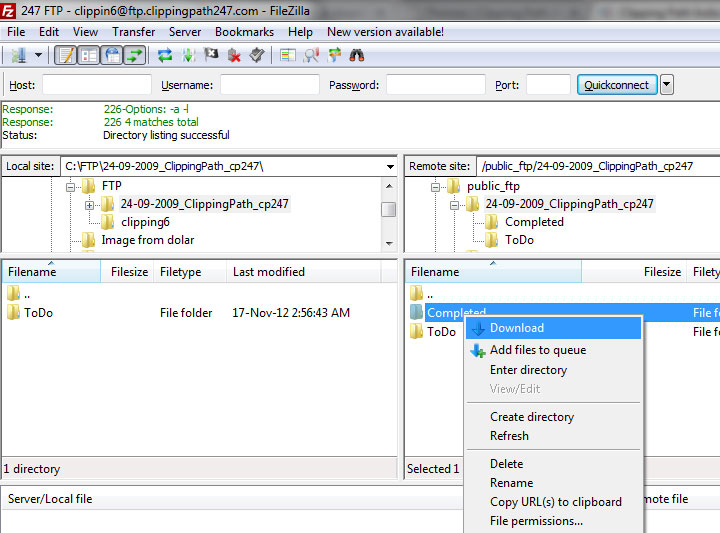Select ToDo folder in remote tree

519,240
